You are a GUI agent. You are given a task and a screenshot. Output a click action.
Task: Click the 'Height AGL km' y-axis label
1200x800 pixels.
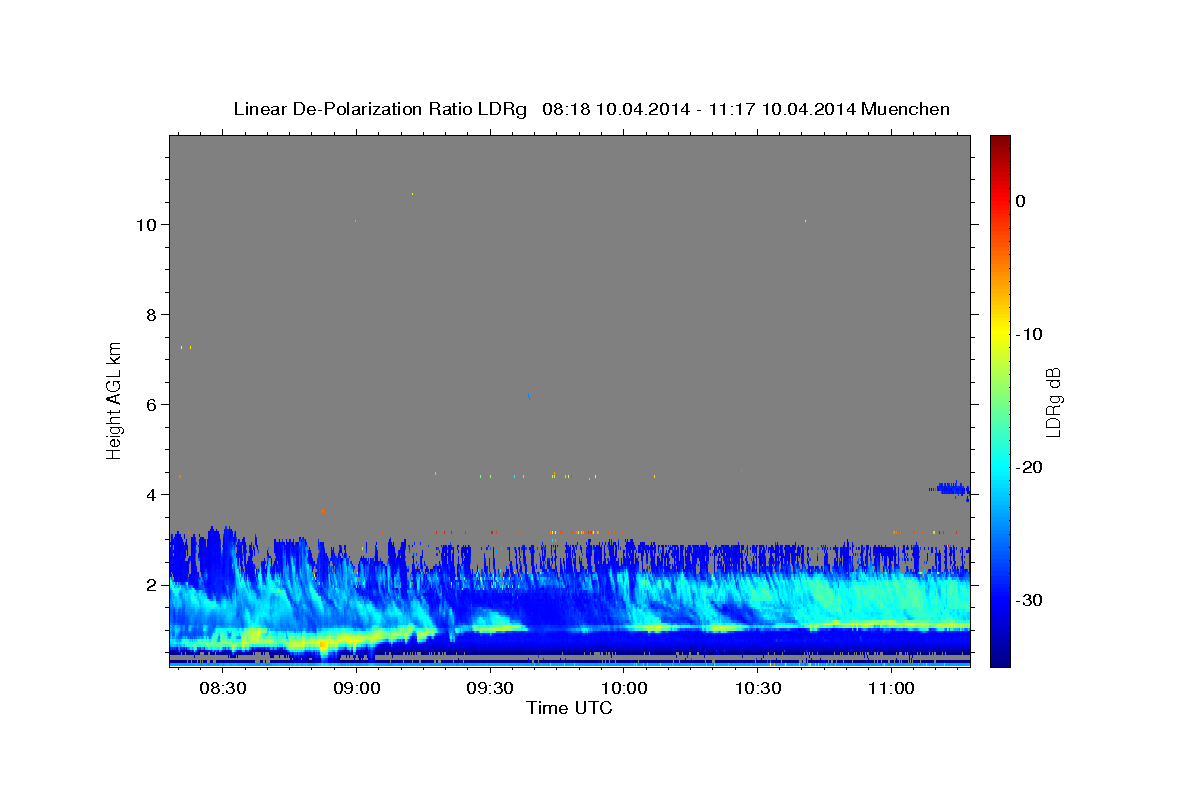point(114,400)
